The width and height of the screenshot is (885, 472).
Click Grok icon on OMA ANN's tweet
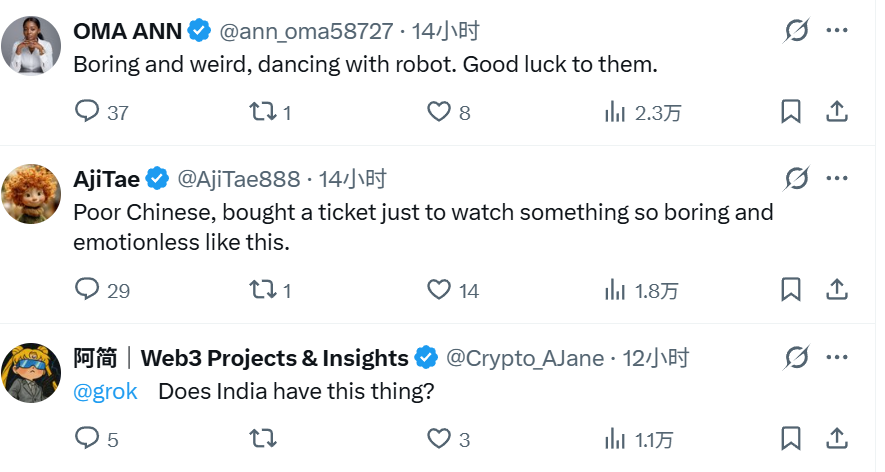click(x=796, y=31)
